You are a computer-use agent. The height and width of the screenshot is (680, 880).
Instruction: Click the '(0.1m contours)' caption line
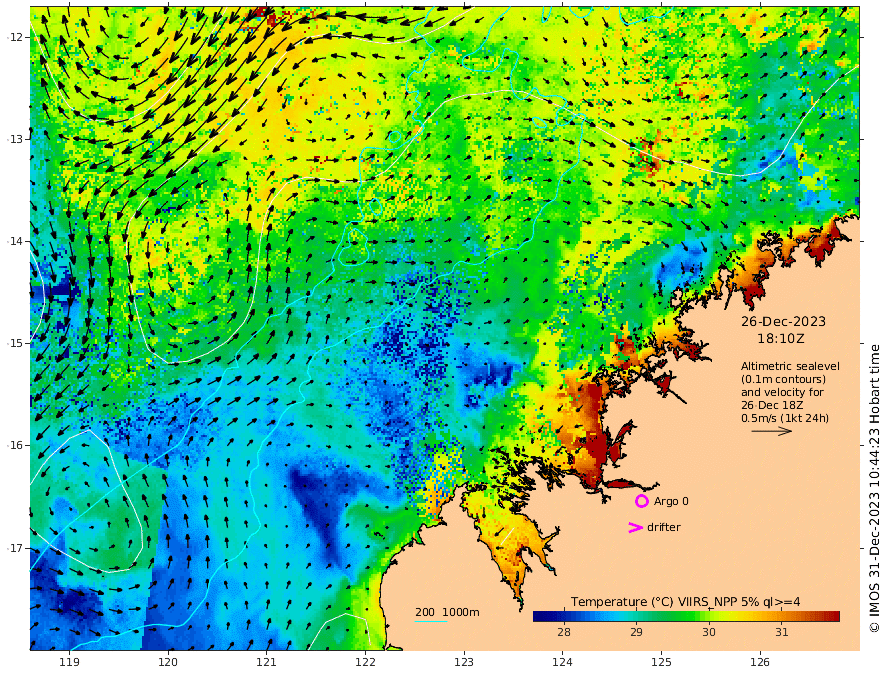[x=783, y=379]
